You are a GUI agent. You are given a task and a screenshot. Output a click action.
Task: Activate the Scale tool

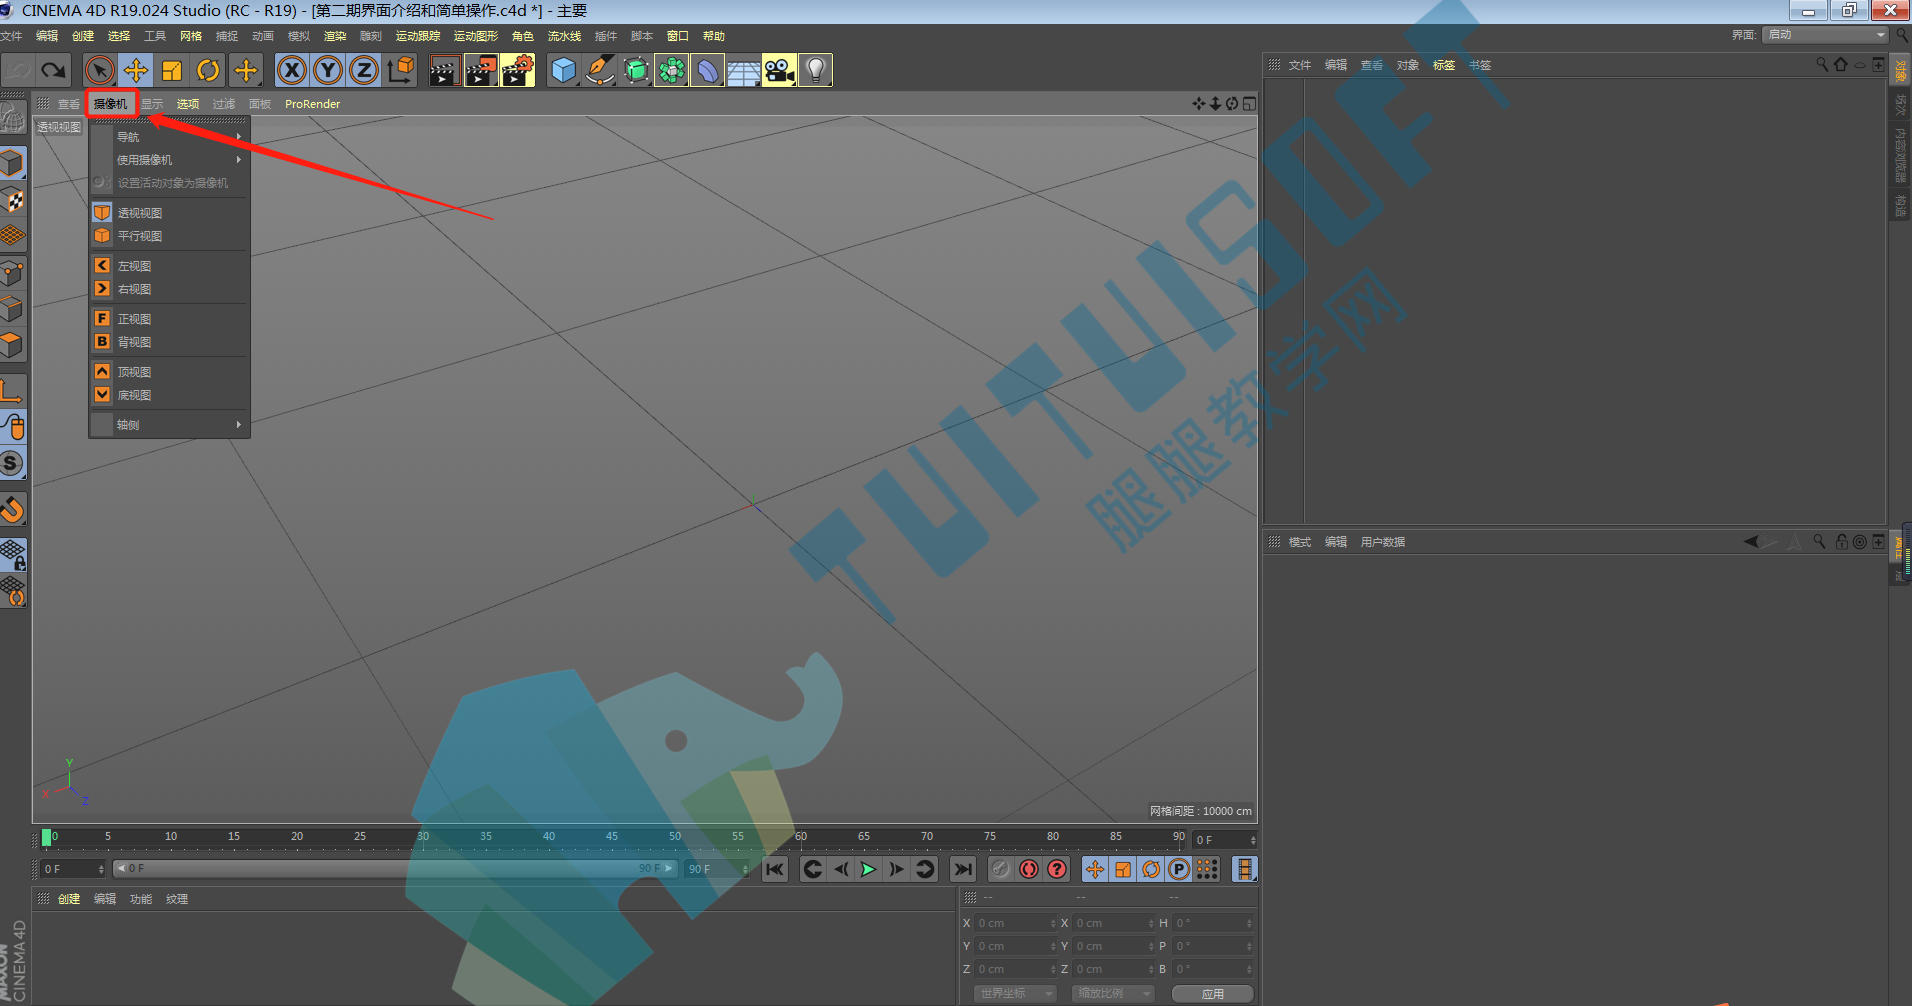coord(172,70)
